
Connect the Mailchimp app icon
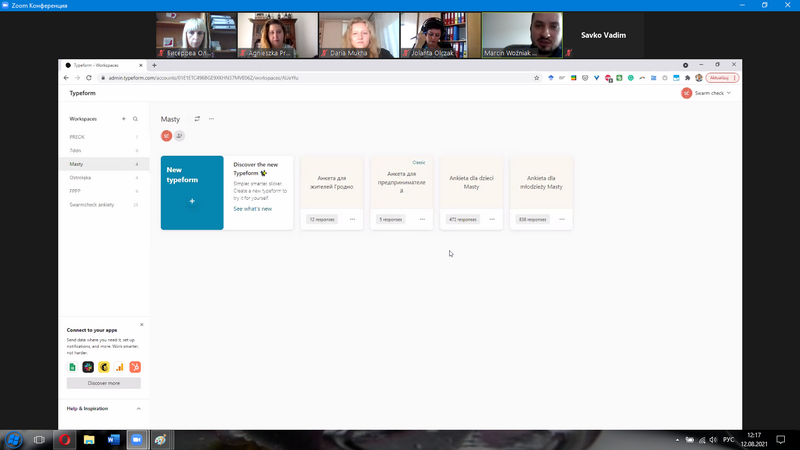pos(104,367)
